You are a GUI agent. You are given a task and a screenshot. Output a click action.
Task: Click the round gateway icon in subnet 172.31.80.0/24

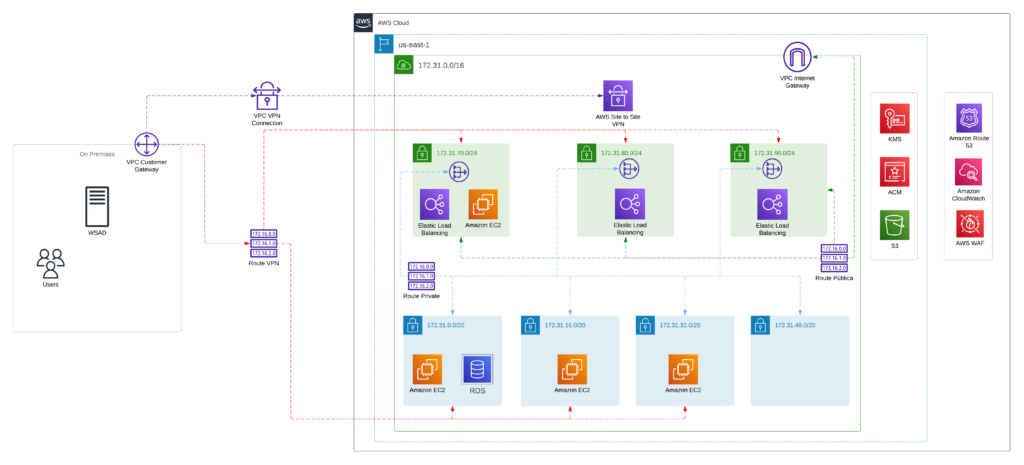(630, 169)
